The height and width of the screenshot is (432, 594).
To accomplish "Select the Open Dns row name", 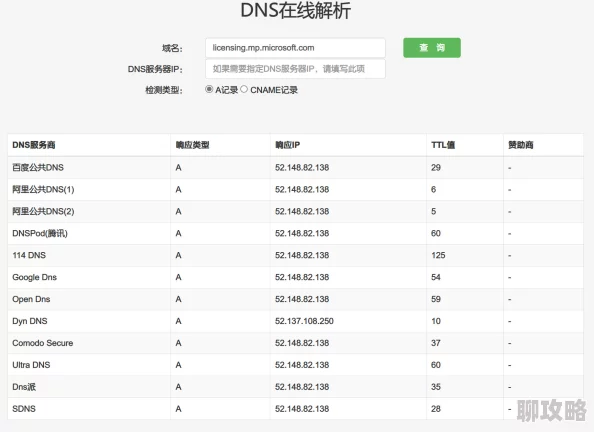I will 31,299.
